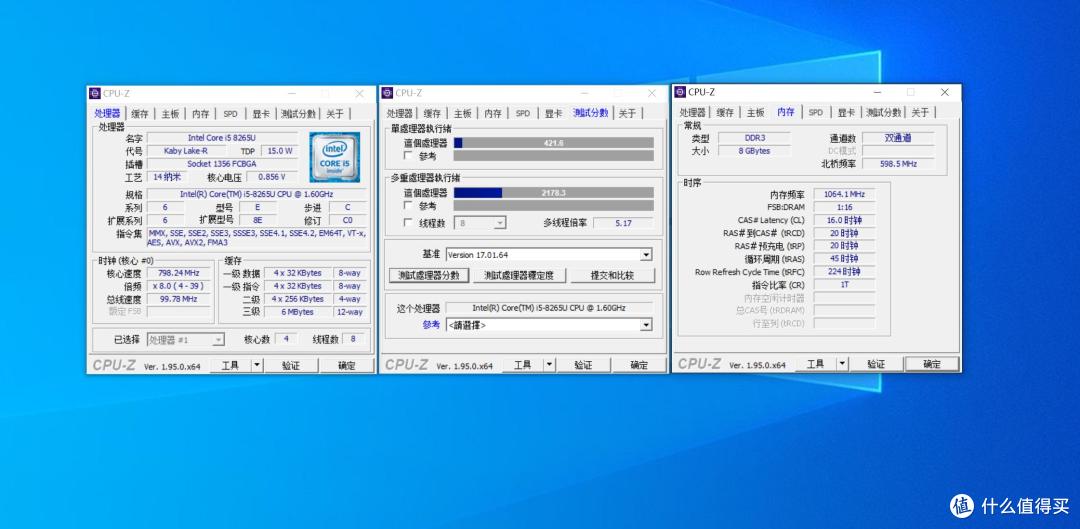The image size is (1080, 529).
Task: Switch to 缓存 tab in processor window
Action: (140, 114)
